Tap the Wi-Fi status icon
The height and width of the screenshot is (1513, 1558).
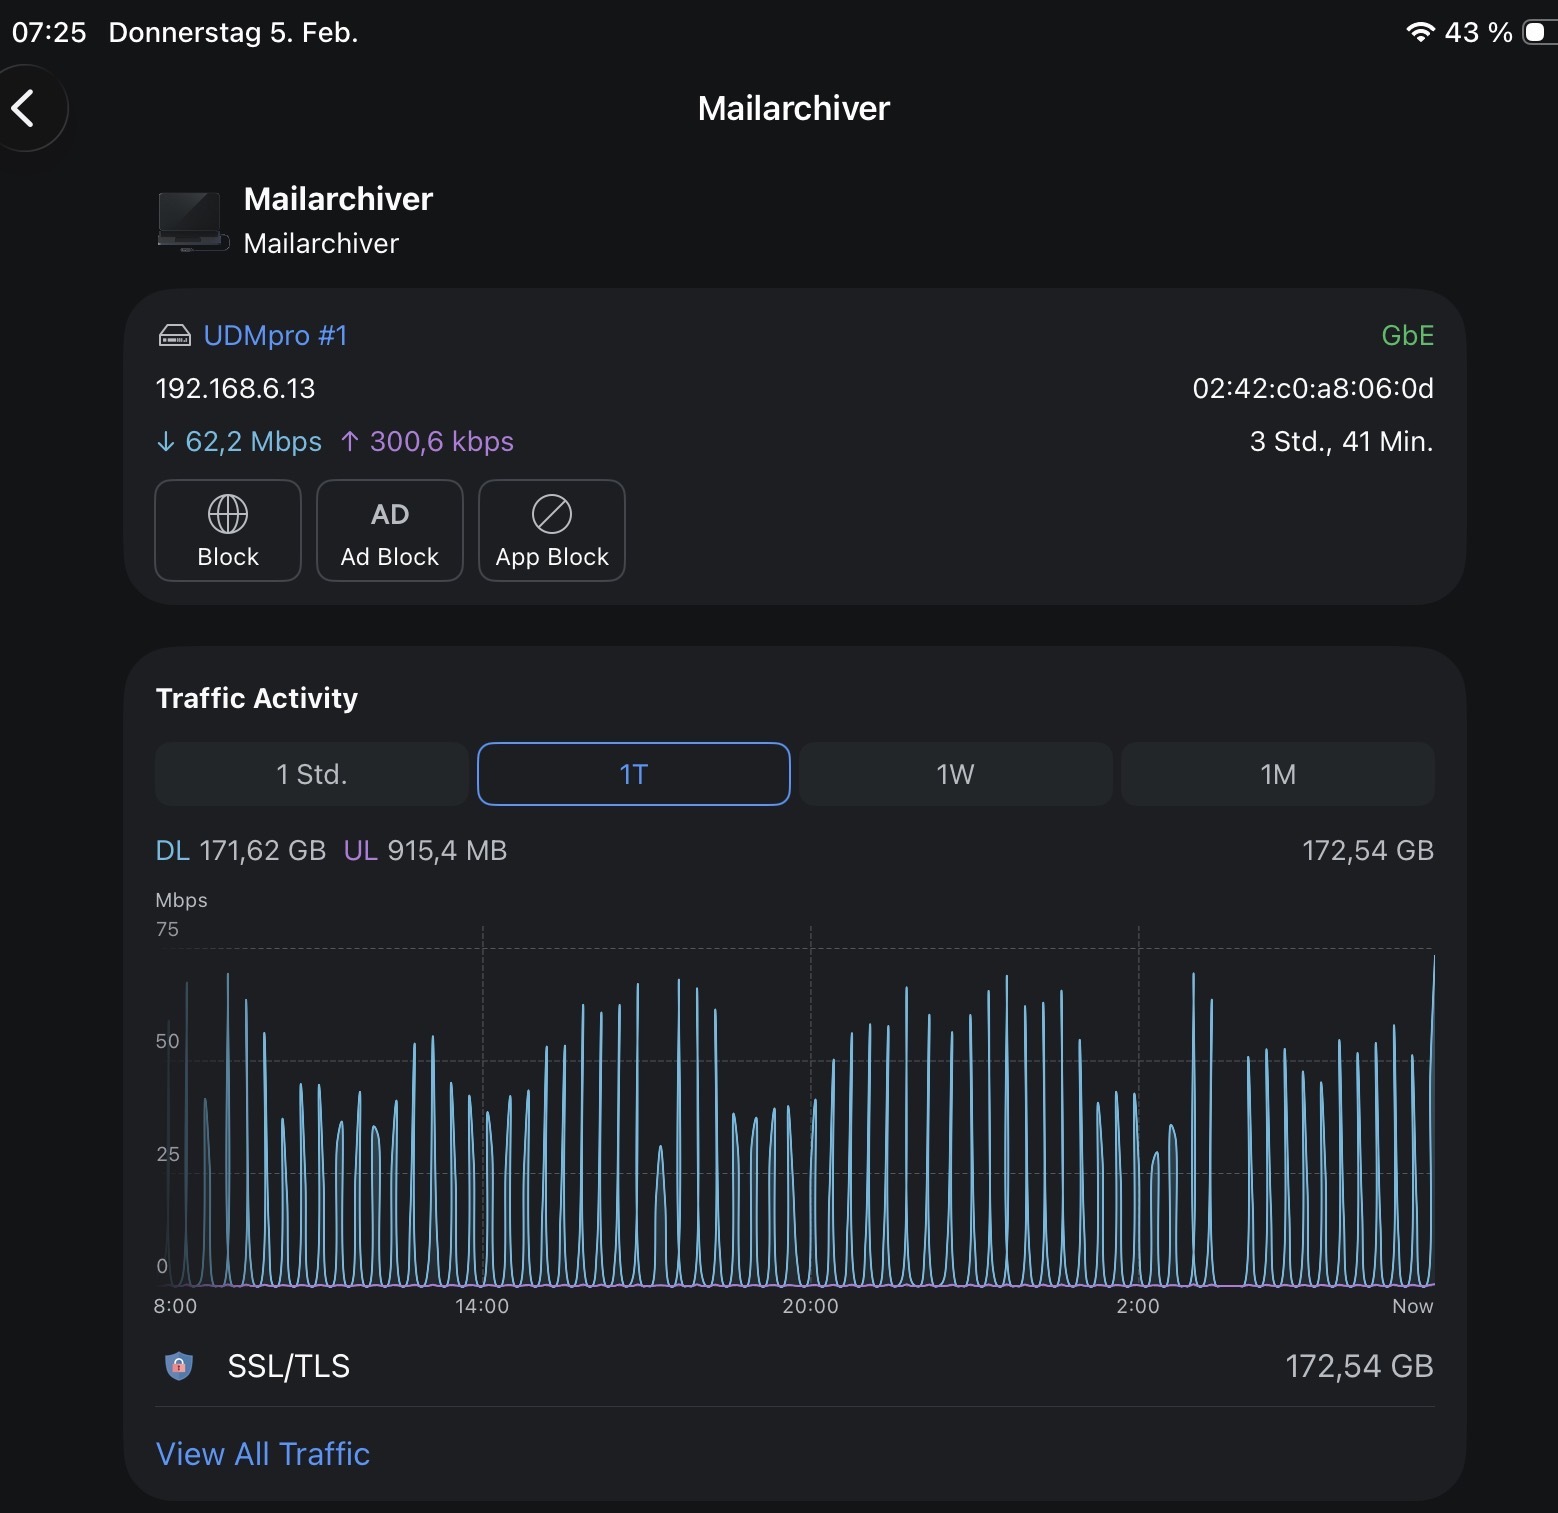coord(1419,32)
